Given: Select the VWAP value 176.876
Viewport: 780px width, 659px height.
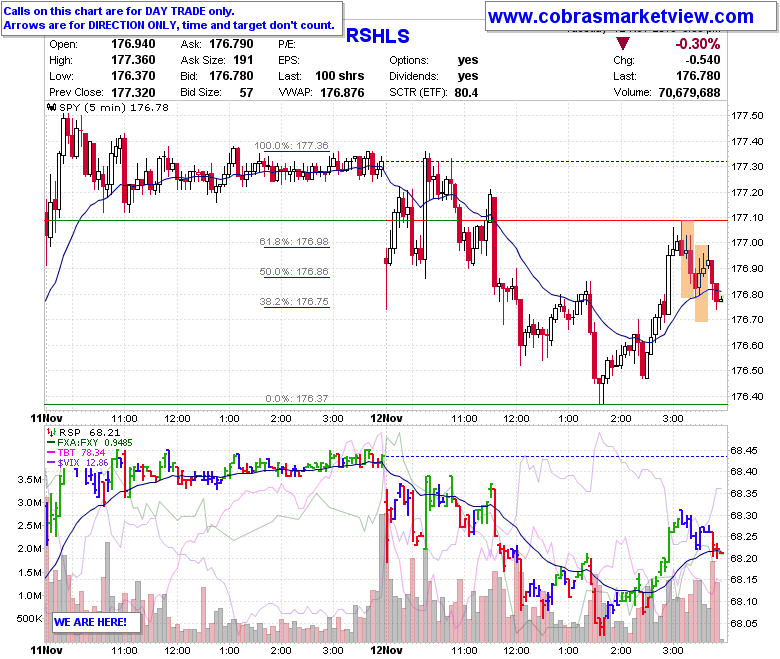Looking at the screenshot, I should pos(342,93).
